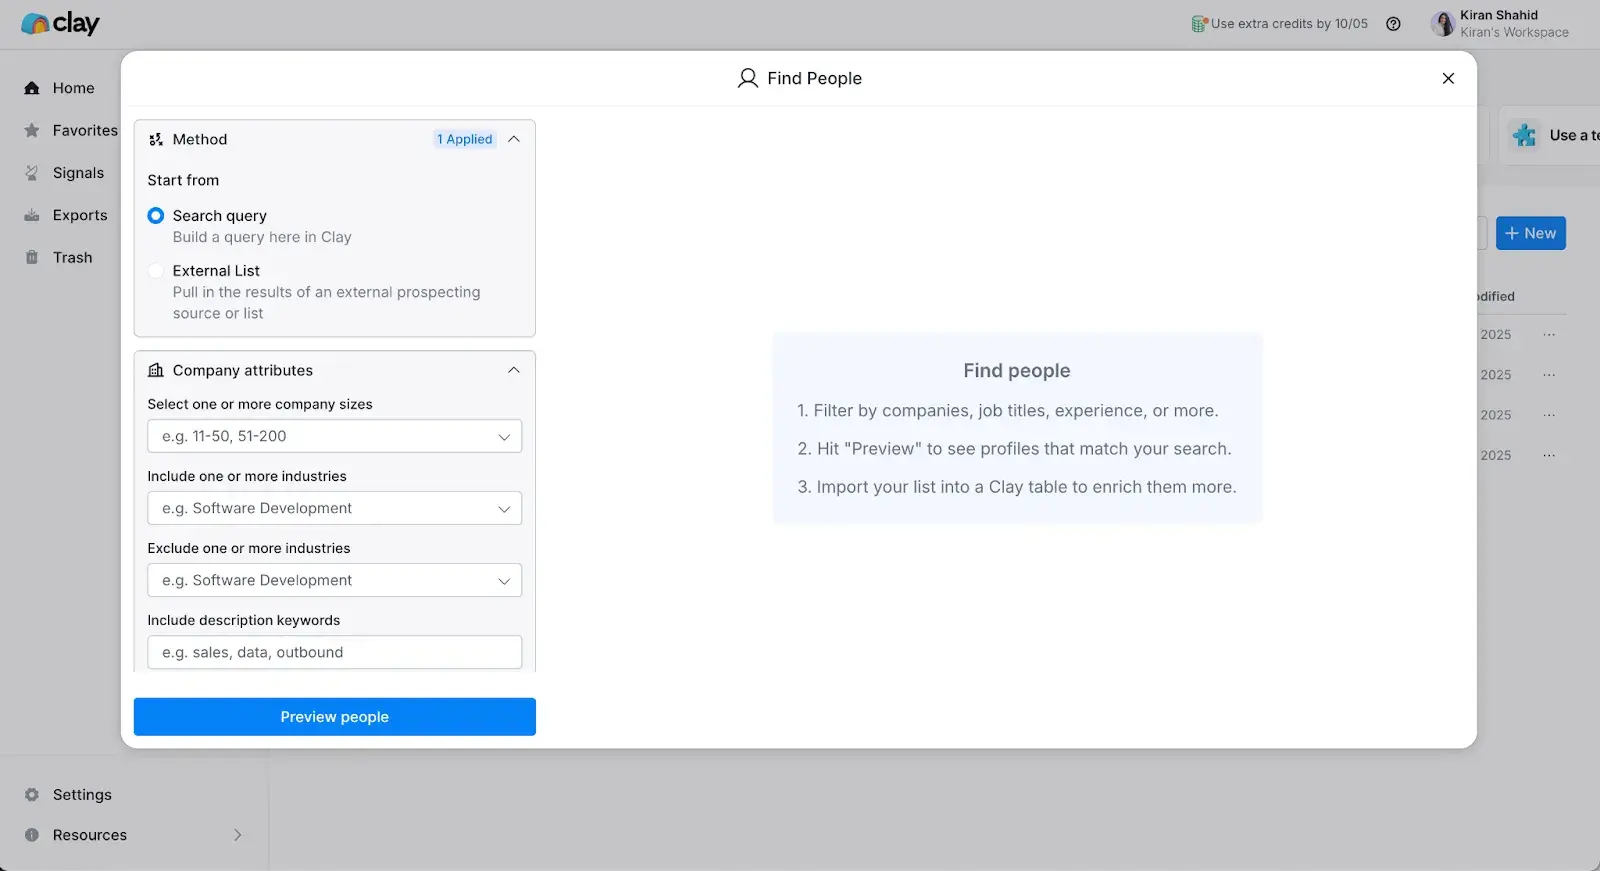1600x871 pixels.
Task: Click the blue New button
Action: (1530, 234)
